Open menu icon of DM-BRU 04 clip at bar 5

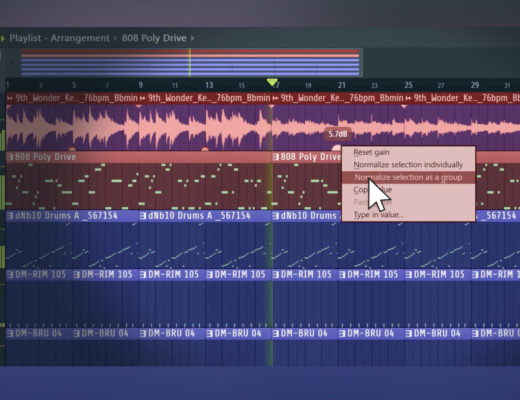coord(77,333)
